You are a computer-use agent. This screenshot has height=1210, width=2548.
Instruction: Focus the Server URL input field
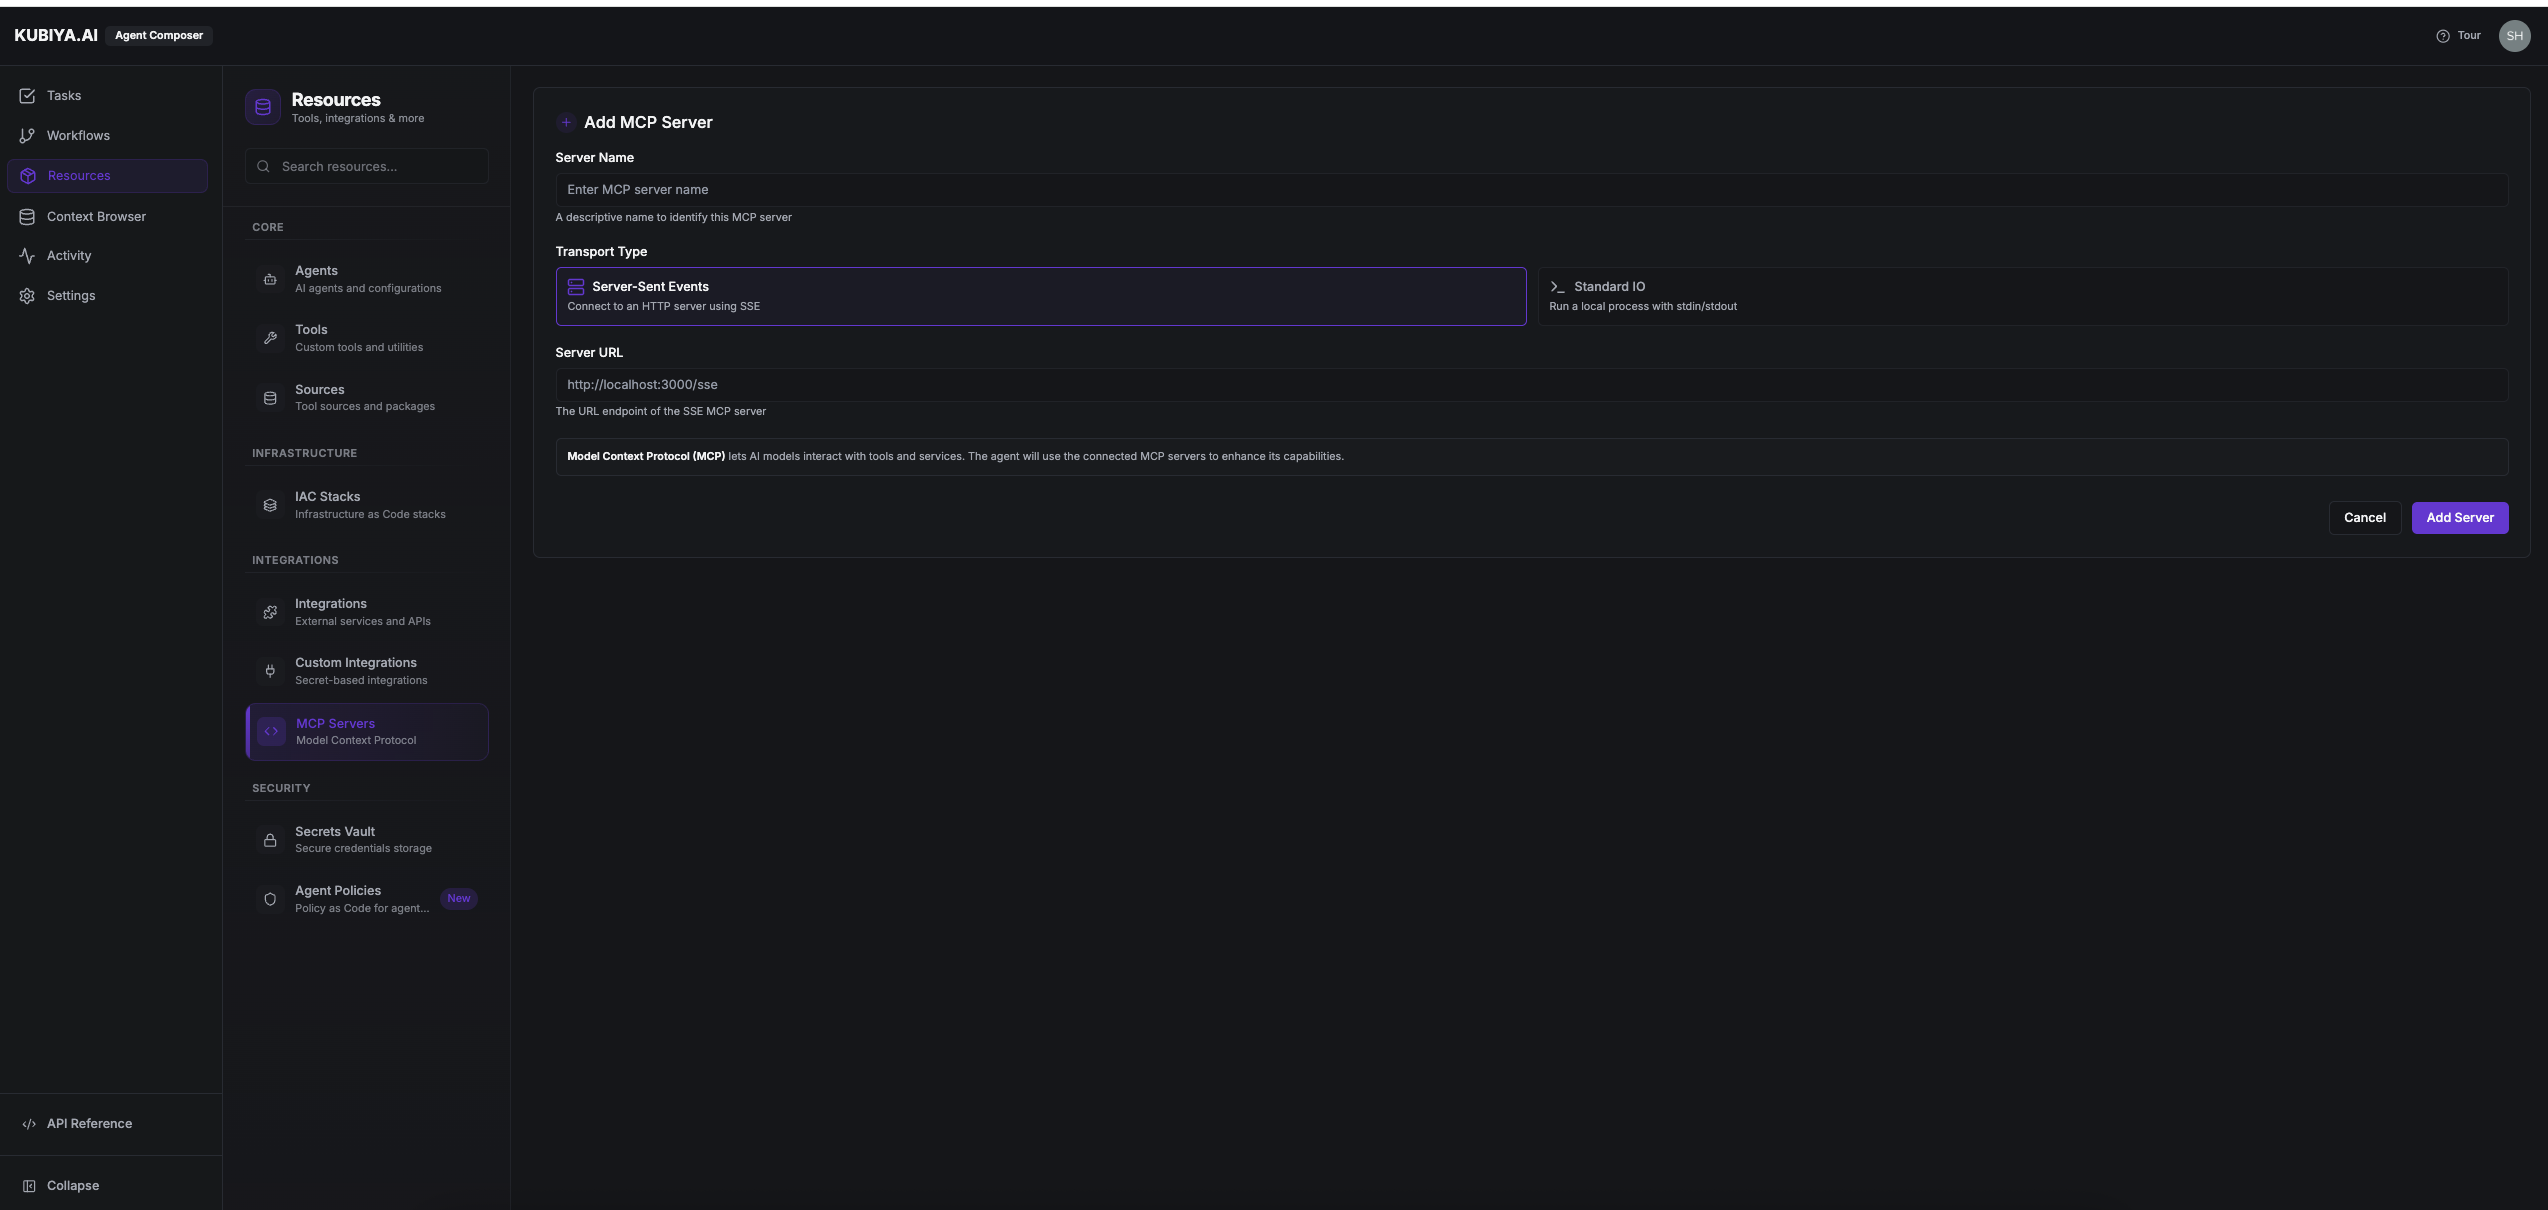click(1532, 385)
